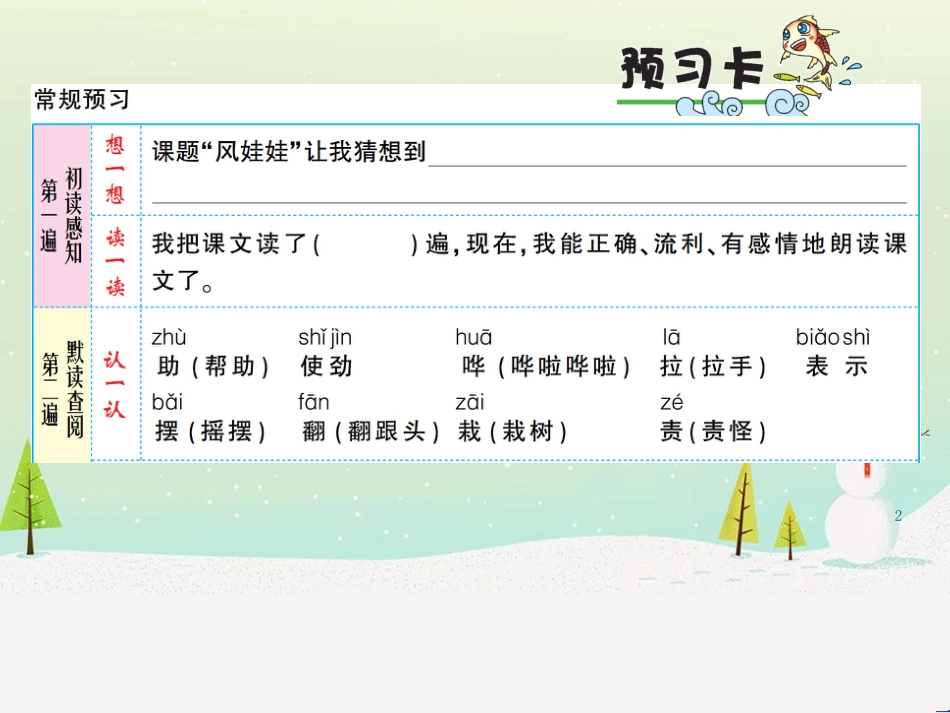Screen dimensions: 950x713
Task: Click the text 我把课文读了
Action: click(230, 244)
